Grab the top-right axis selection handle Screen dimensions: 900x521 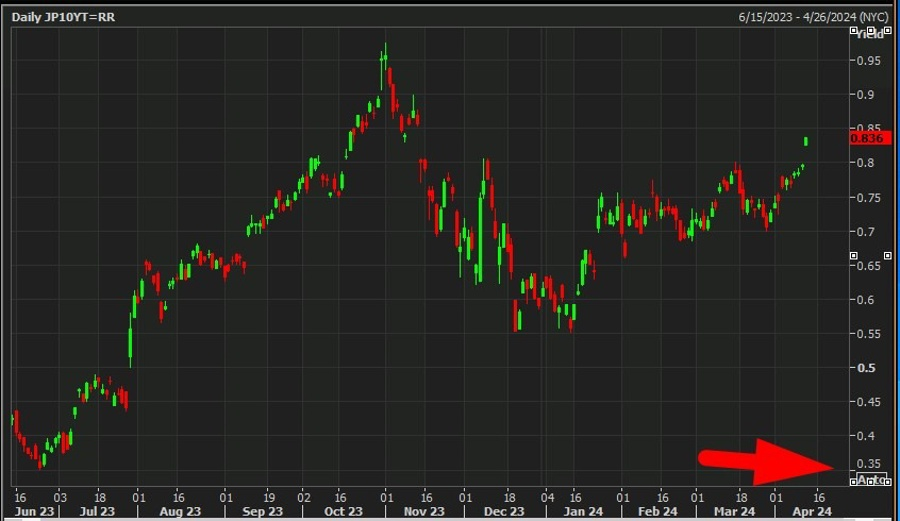[x=888, y=30]
